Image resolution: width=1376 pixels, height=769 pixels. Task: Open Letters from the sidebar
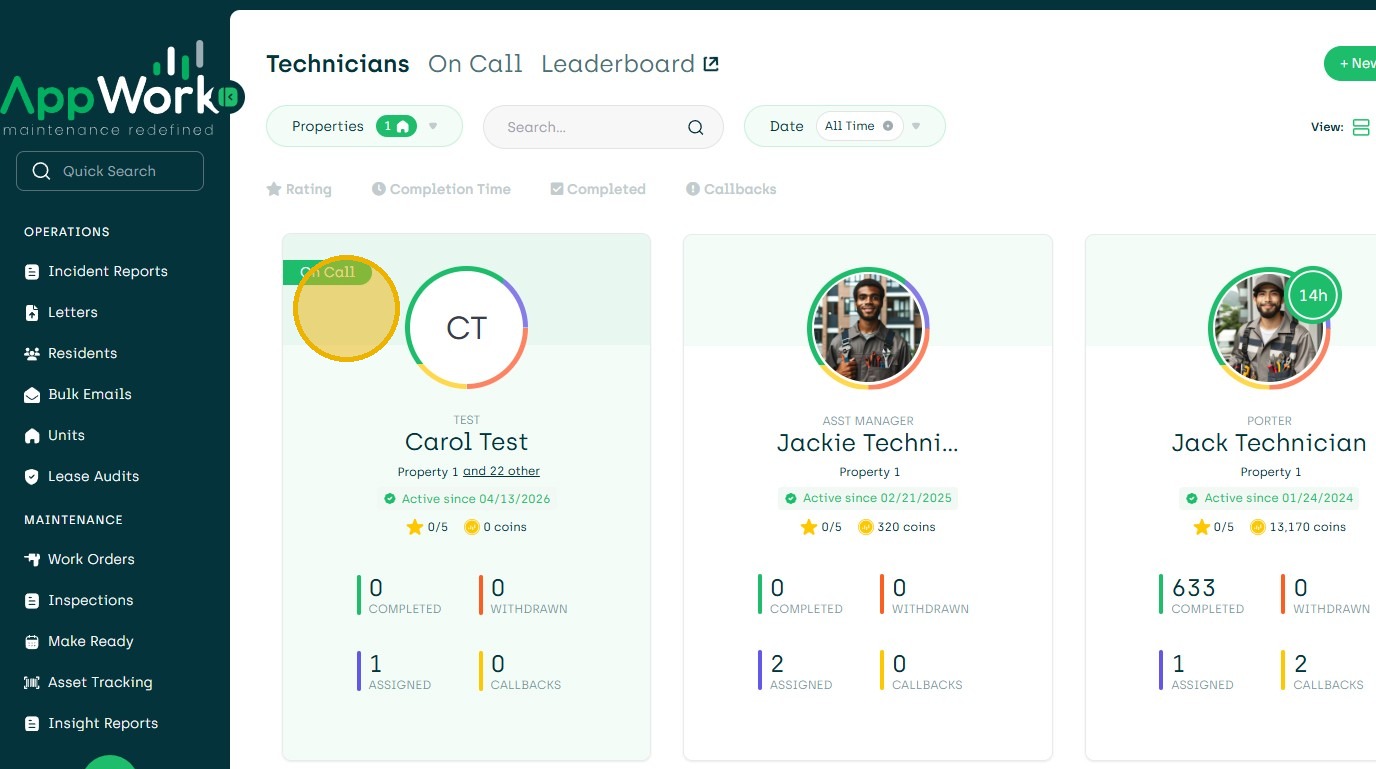coord(61,312)
